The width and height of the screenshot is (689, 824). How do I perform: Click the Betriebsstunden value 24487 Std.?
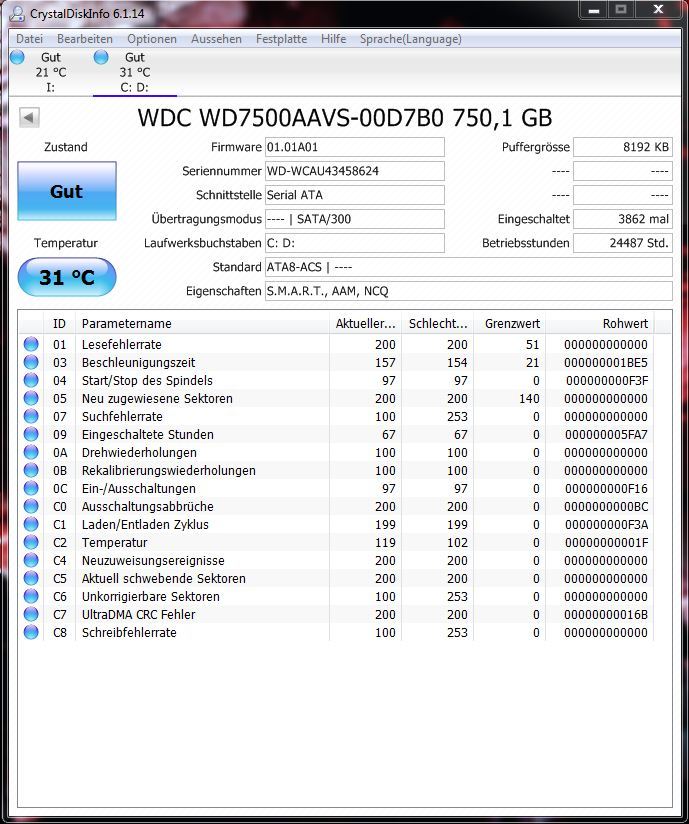tap(623, 243)
